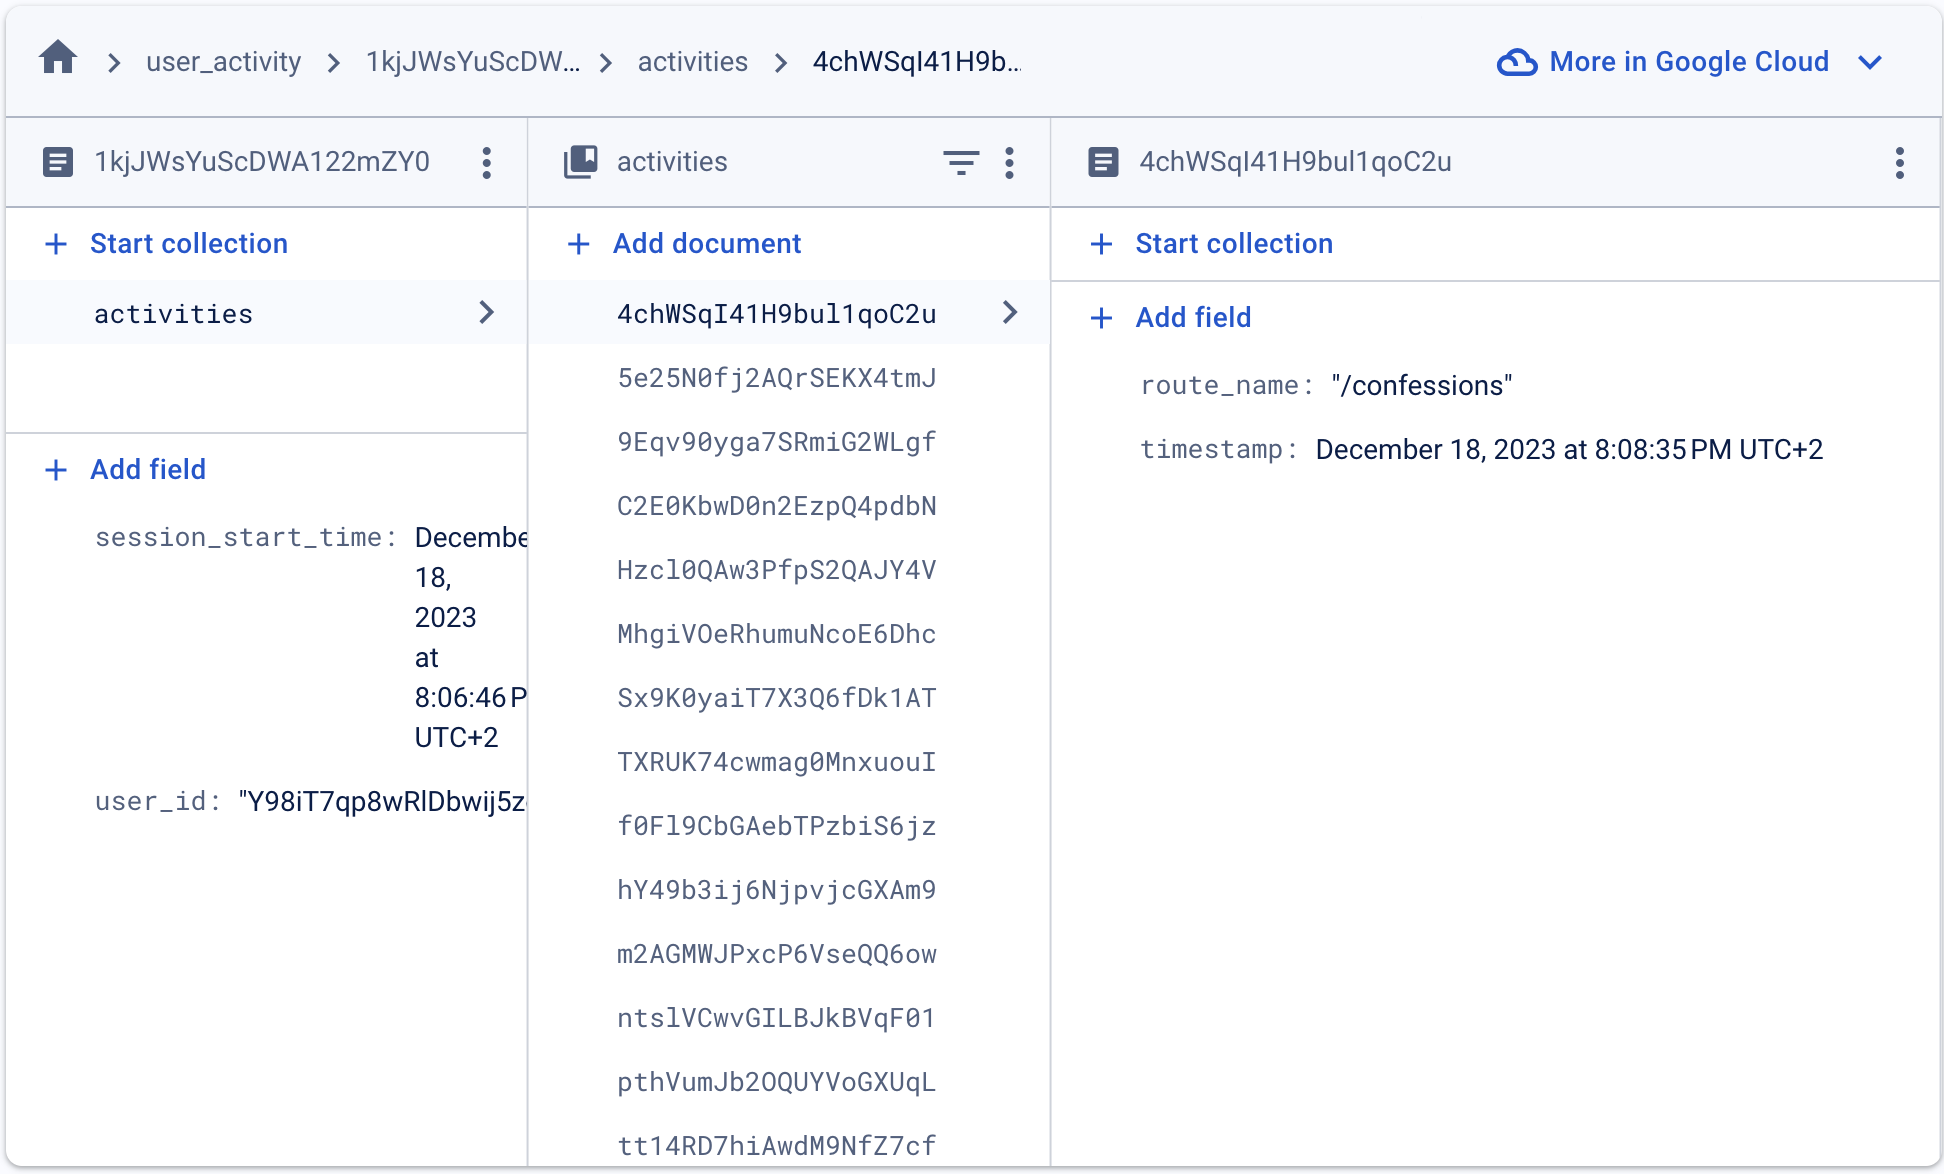Open filter icon in activities panel
The width and height of the screenshot is (1944, 1174).
pos(960,163)
